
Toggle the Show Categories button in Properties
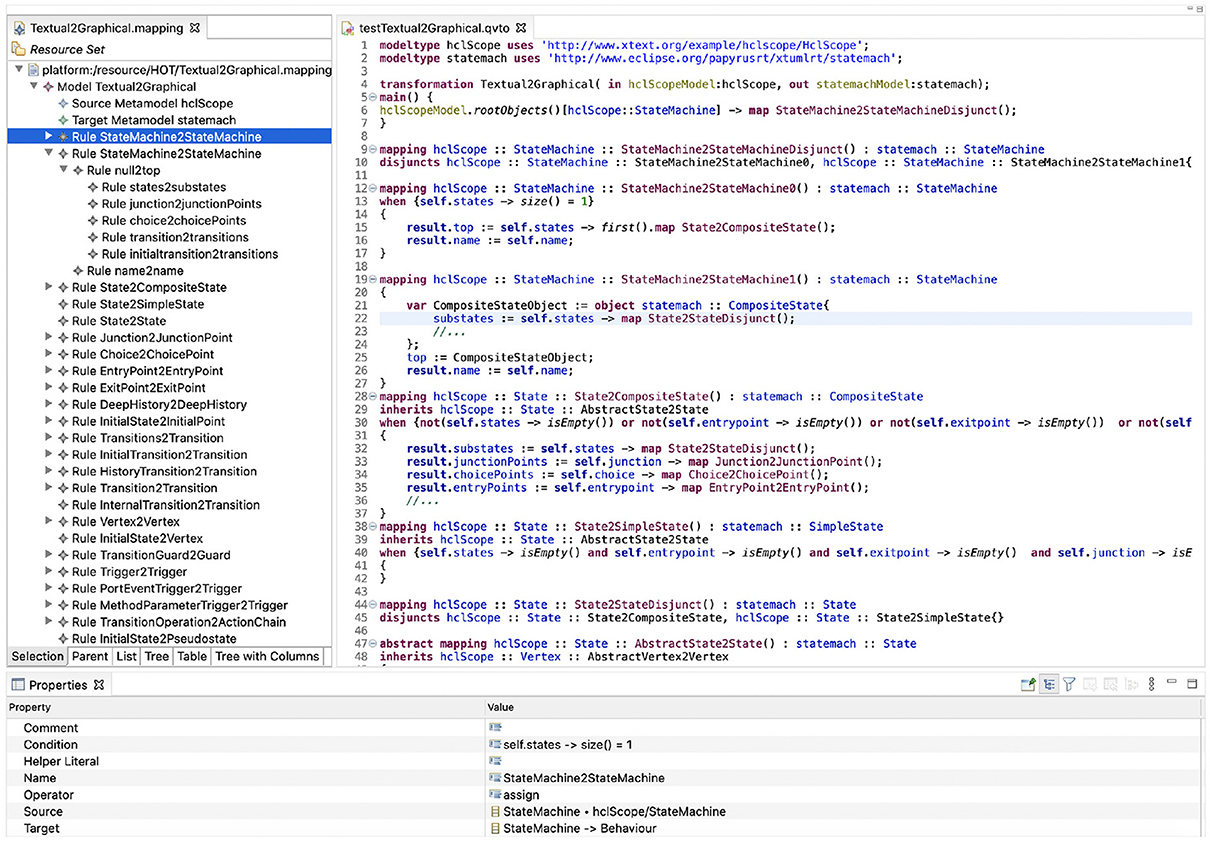[1049, 685]
